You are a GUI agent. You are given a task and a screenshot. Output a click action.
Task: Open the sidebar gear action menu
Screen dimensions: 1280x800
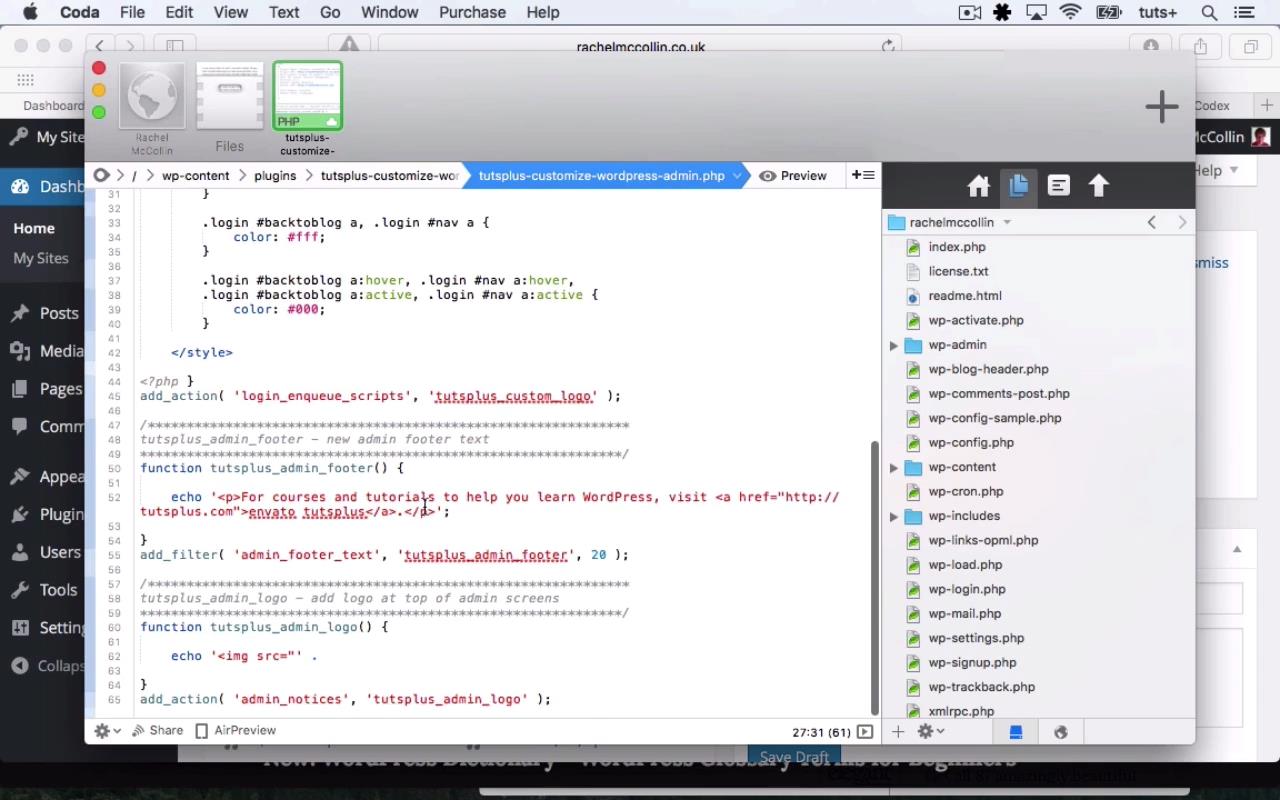tap(931, 732)
